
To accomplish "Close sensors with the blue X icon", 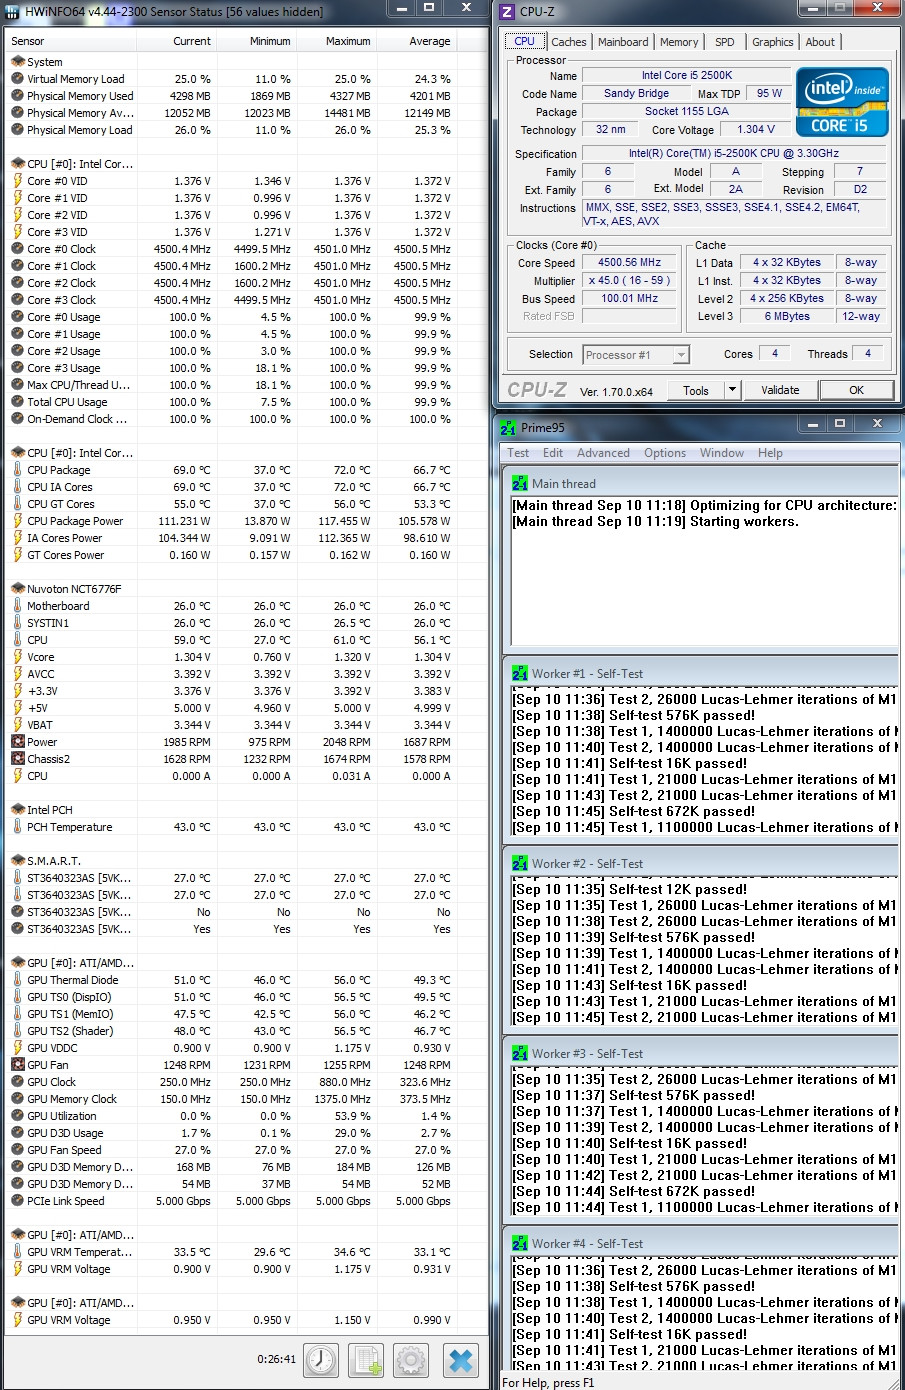I will click(x=460, y=1360).
